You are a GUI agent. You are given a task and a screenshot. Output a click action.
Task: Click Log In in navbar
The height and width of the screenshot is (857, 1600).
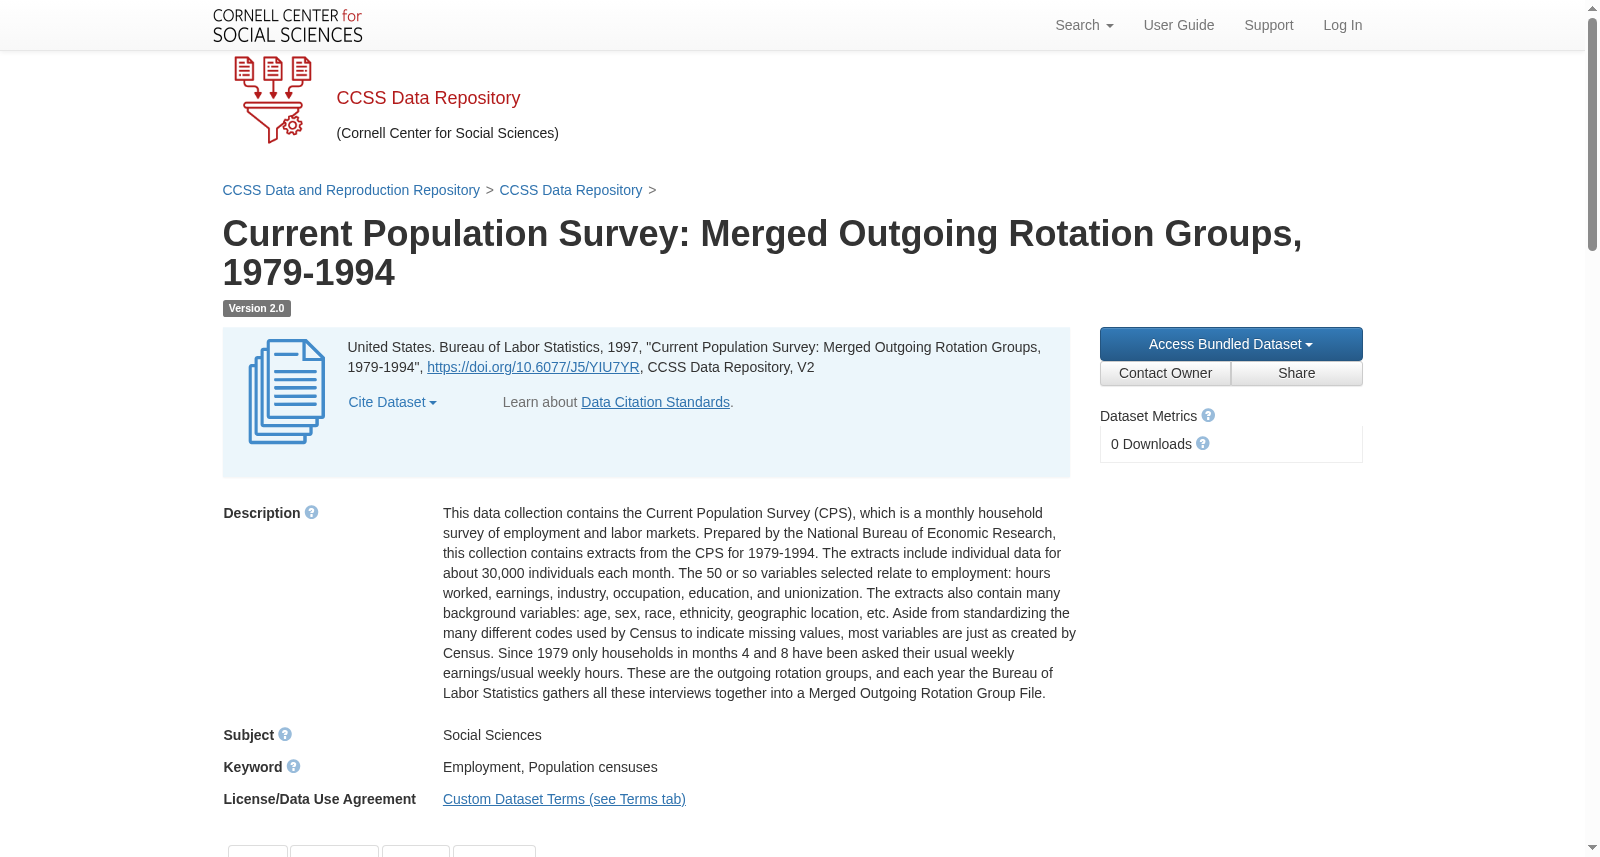coord(1343,25)
